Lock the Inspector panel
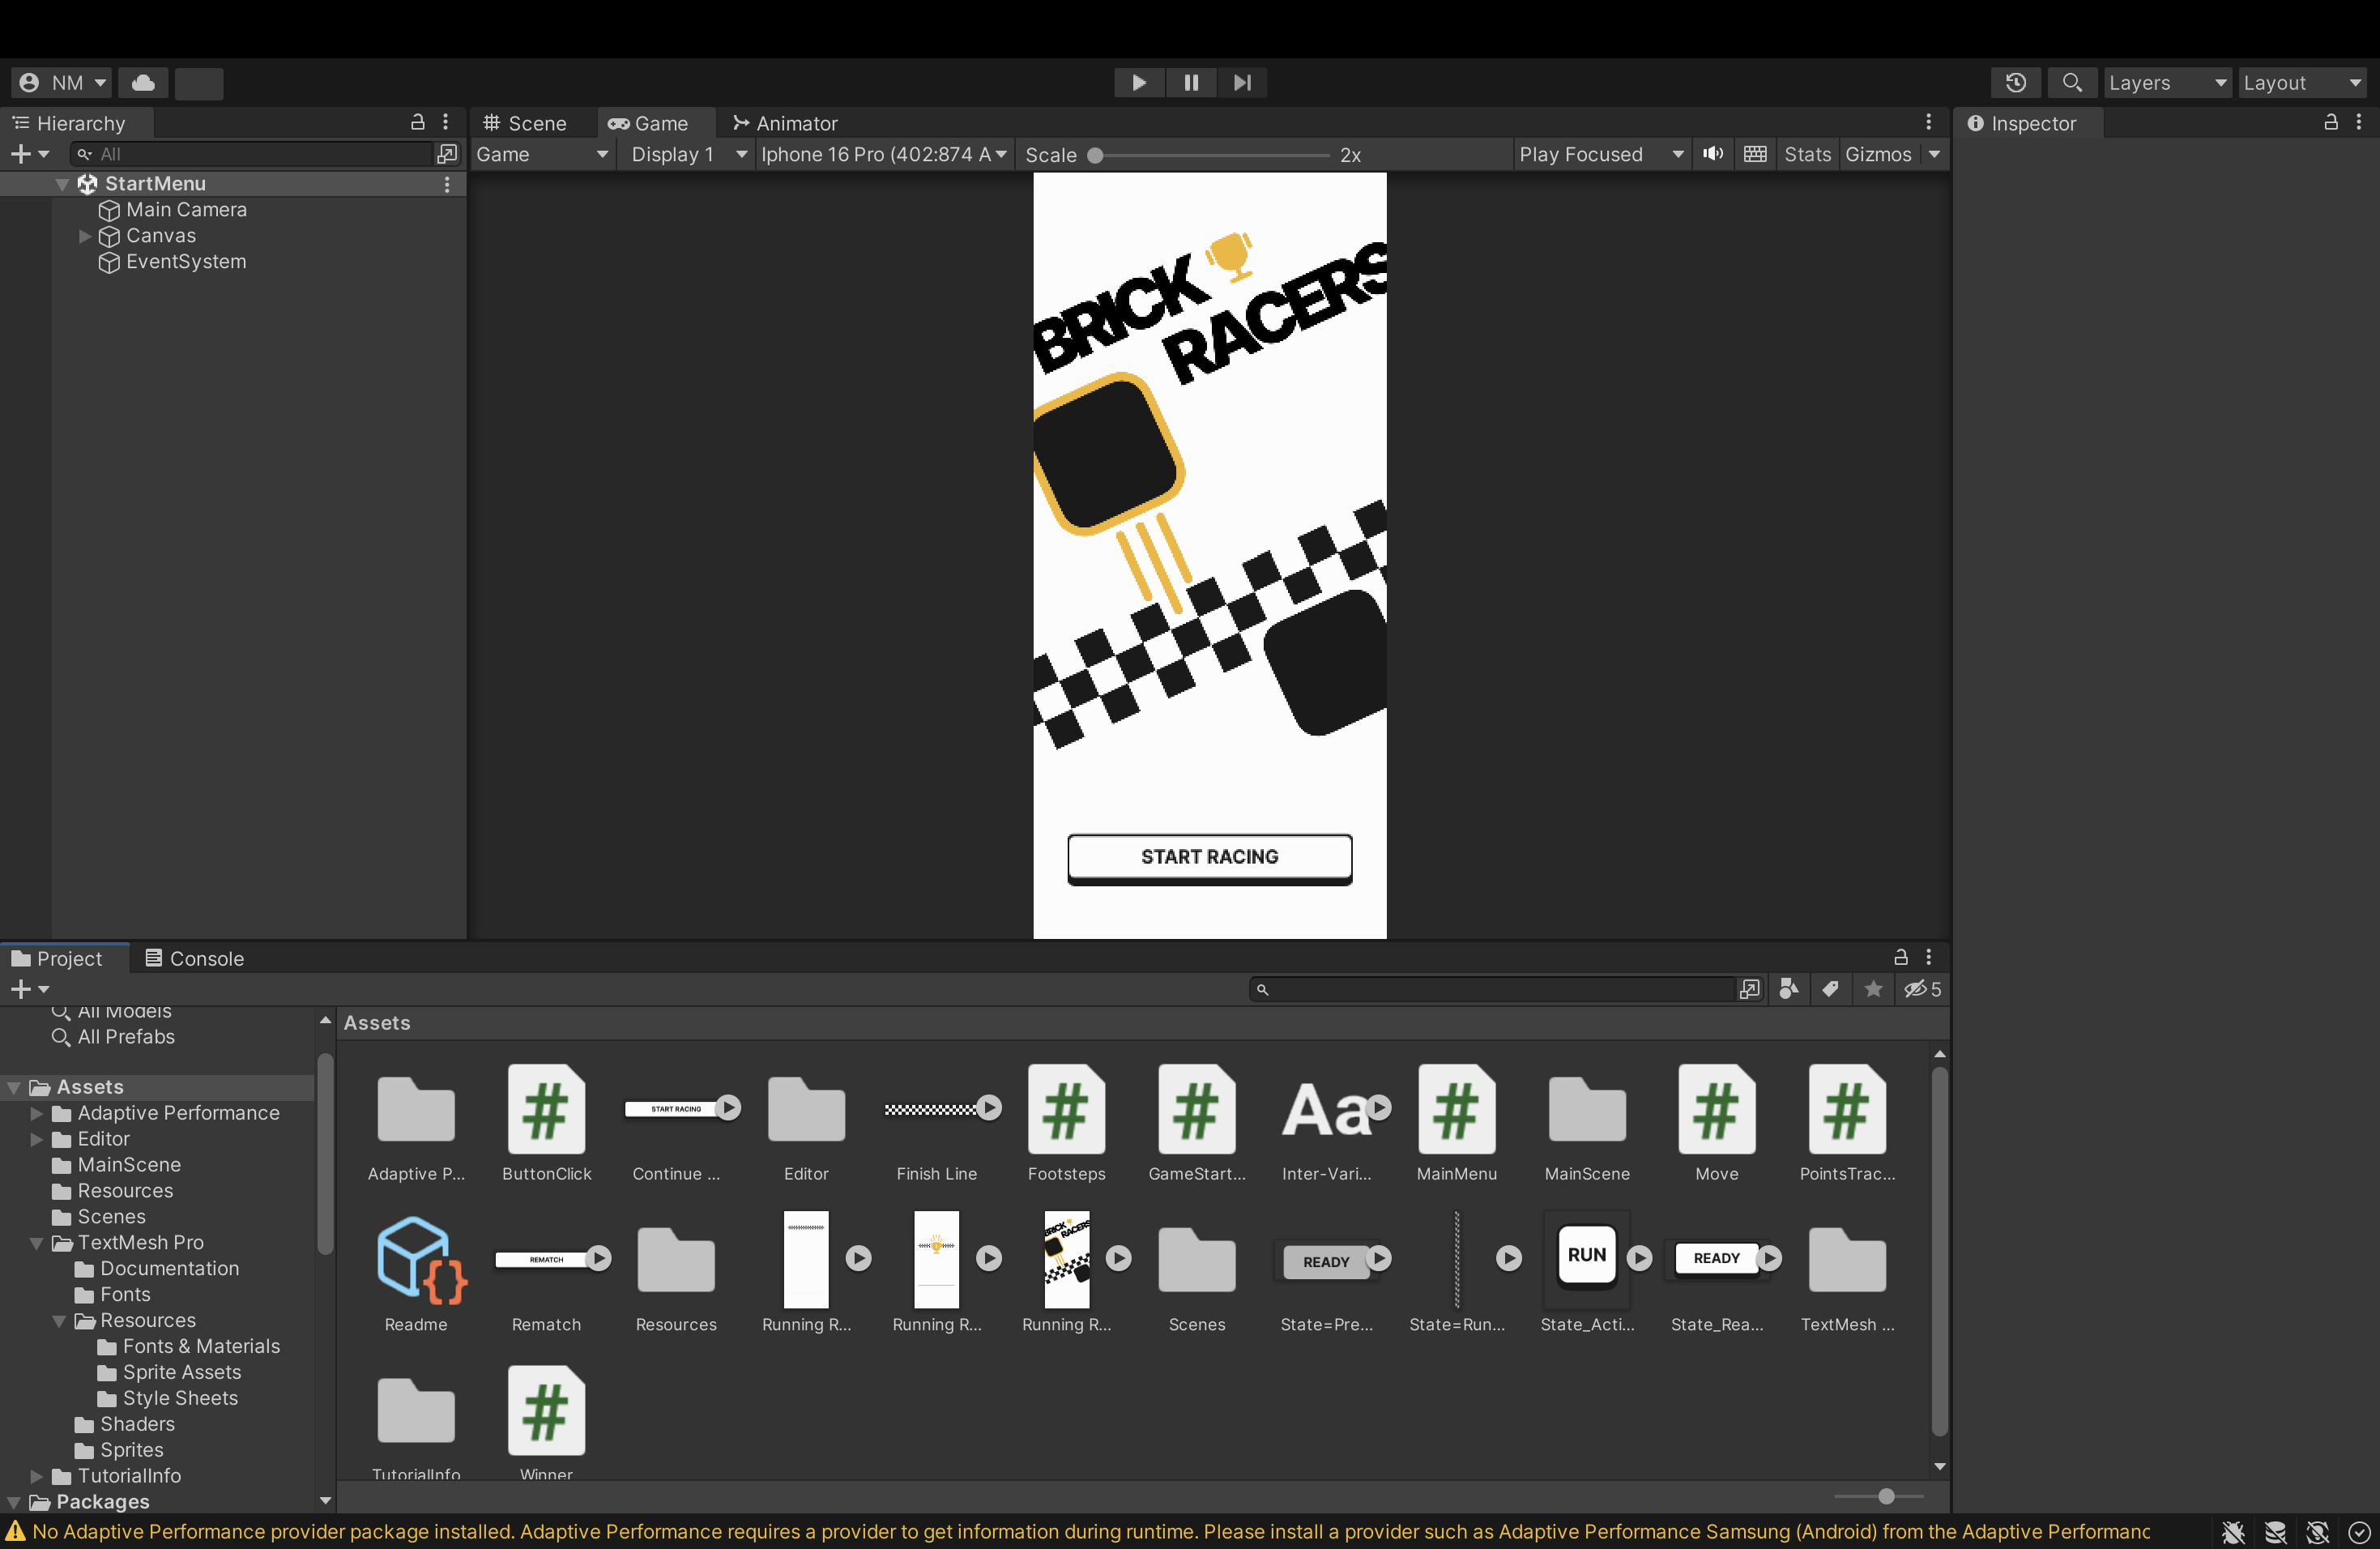Image resolution: width=2380 pixels, height=1549 pixels. 2330,123
